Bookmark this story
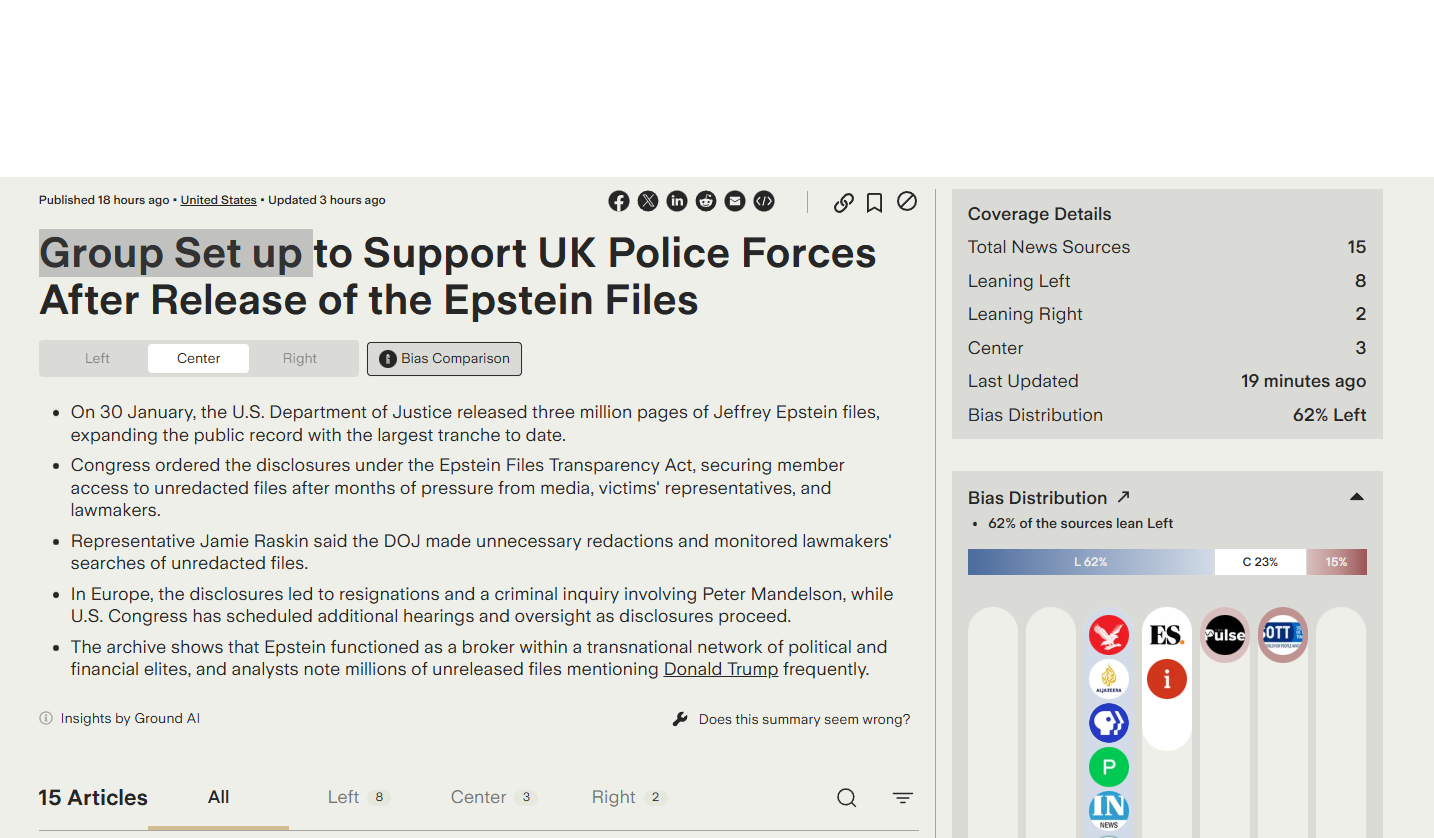 874,202
